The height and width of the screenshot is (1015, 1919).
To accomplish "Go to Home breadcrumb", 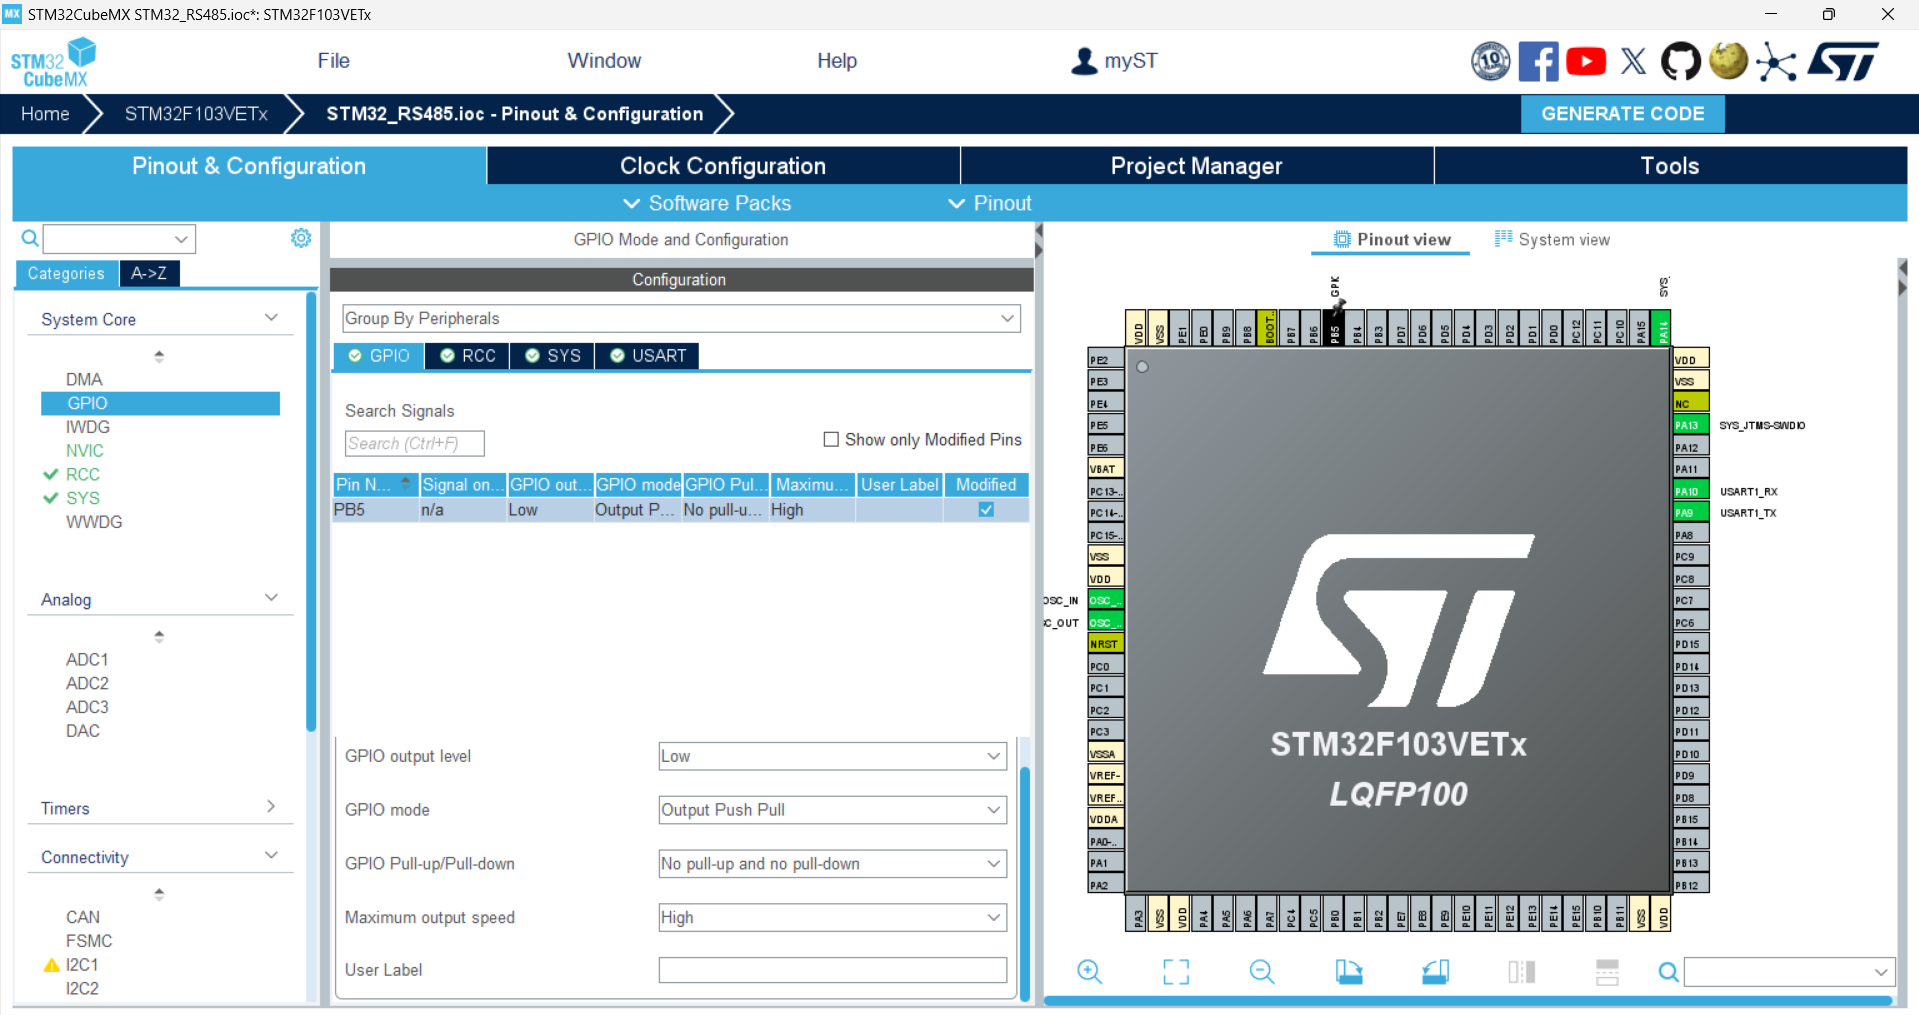I will pyautogui.click(x=45, y=114).
